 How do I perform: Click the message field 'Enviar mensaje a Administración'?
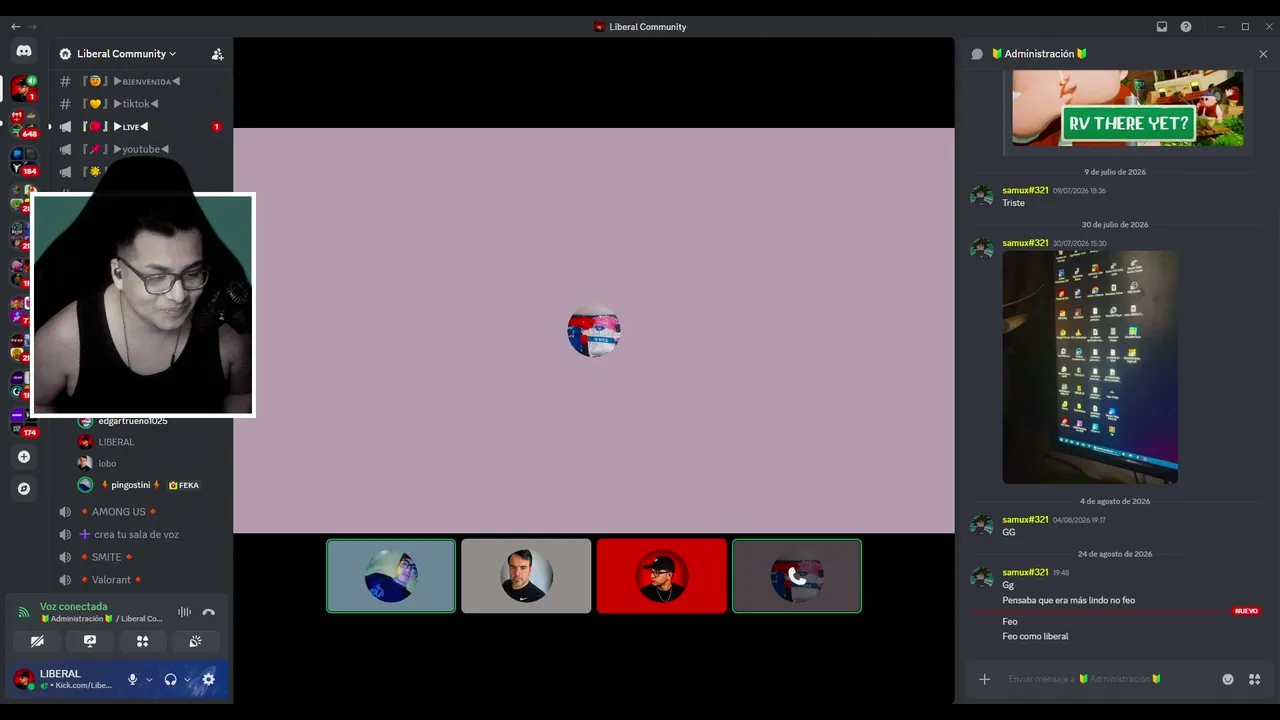pyautogui.click(x=1085, y=679)
